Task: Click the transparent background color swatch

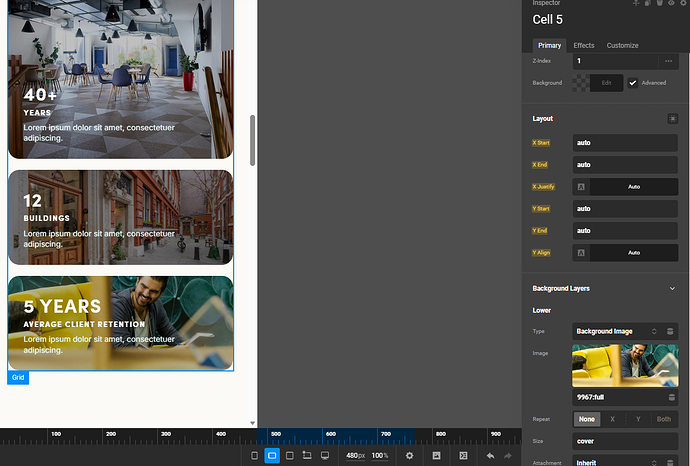Action: pos(581,83)
